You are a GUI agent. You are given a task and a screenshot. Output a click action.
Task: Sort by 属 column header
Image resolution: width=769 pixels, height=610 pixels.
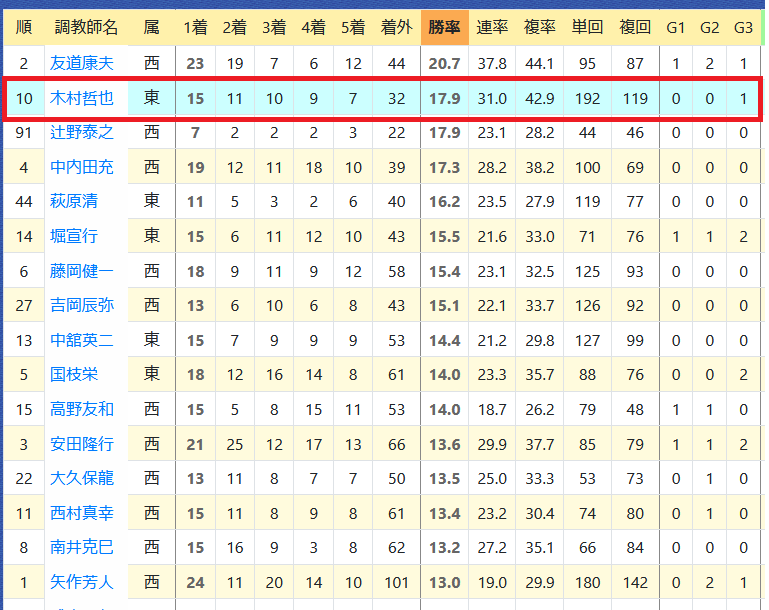(152, 27)
